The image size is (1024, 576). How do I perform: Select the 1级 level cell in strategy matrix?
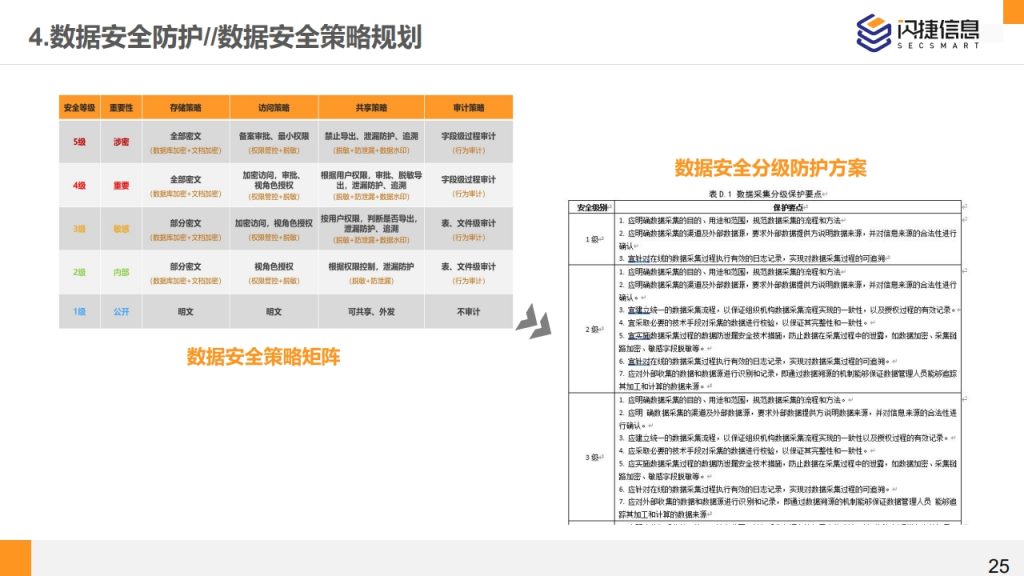click(x=79, y=312)
